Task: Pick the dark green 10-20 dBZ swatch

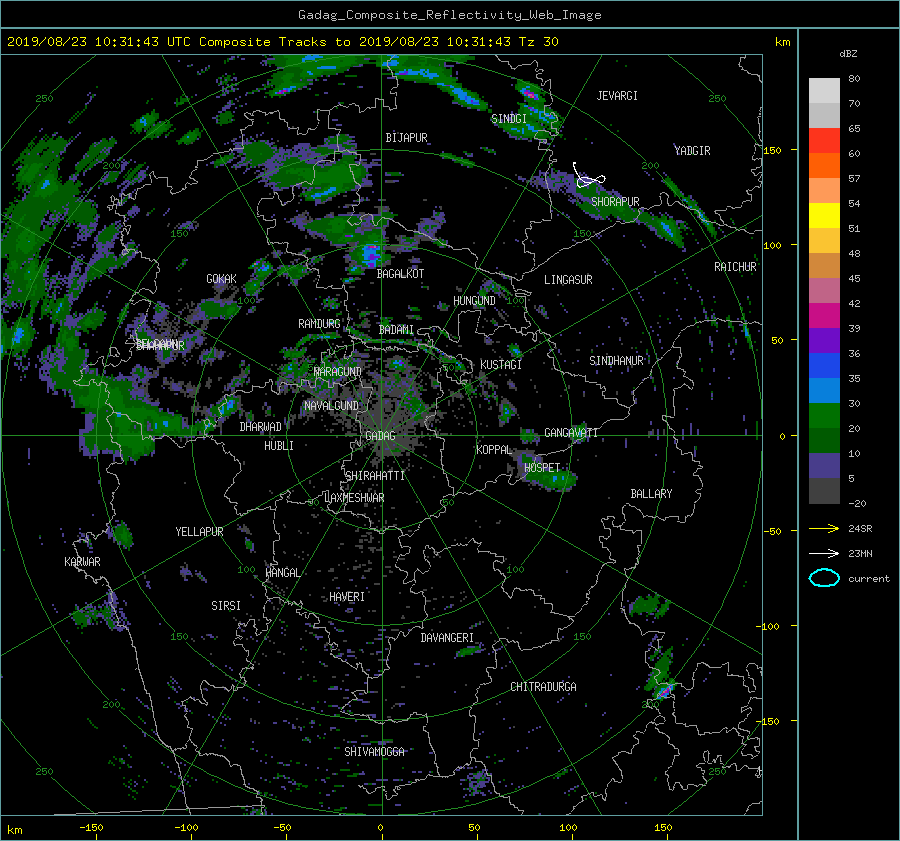Action: (824, 441)
